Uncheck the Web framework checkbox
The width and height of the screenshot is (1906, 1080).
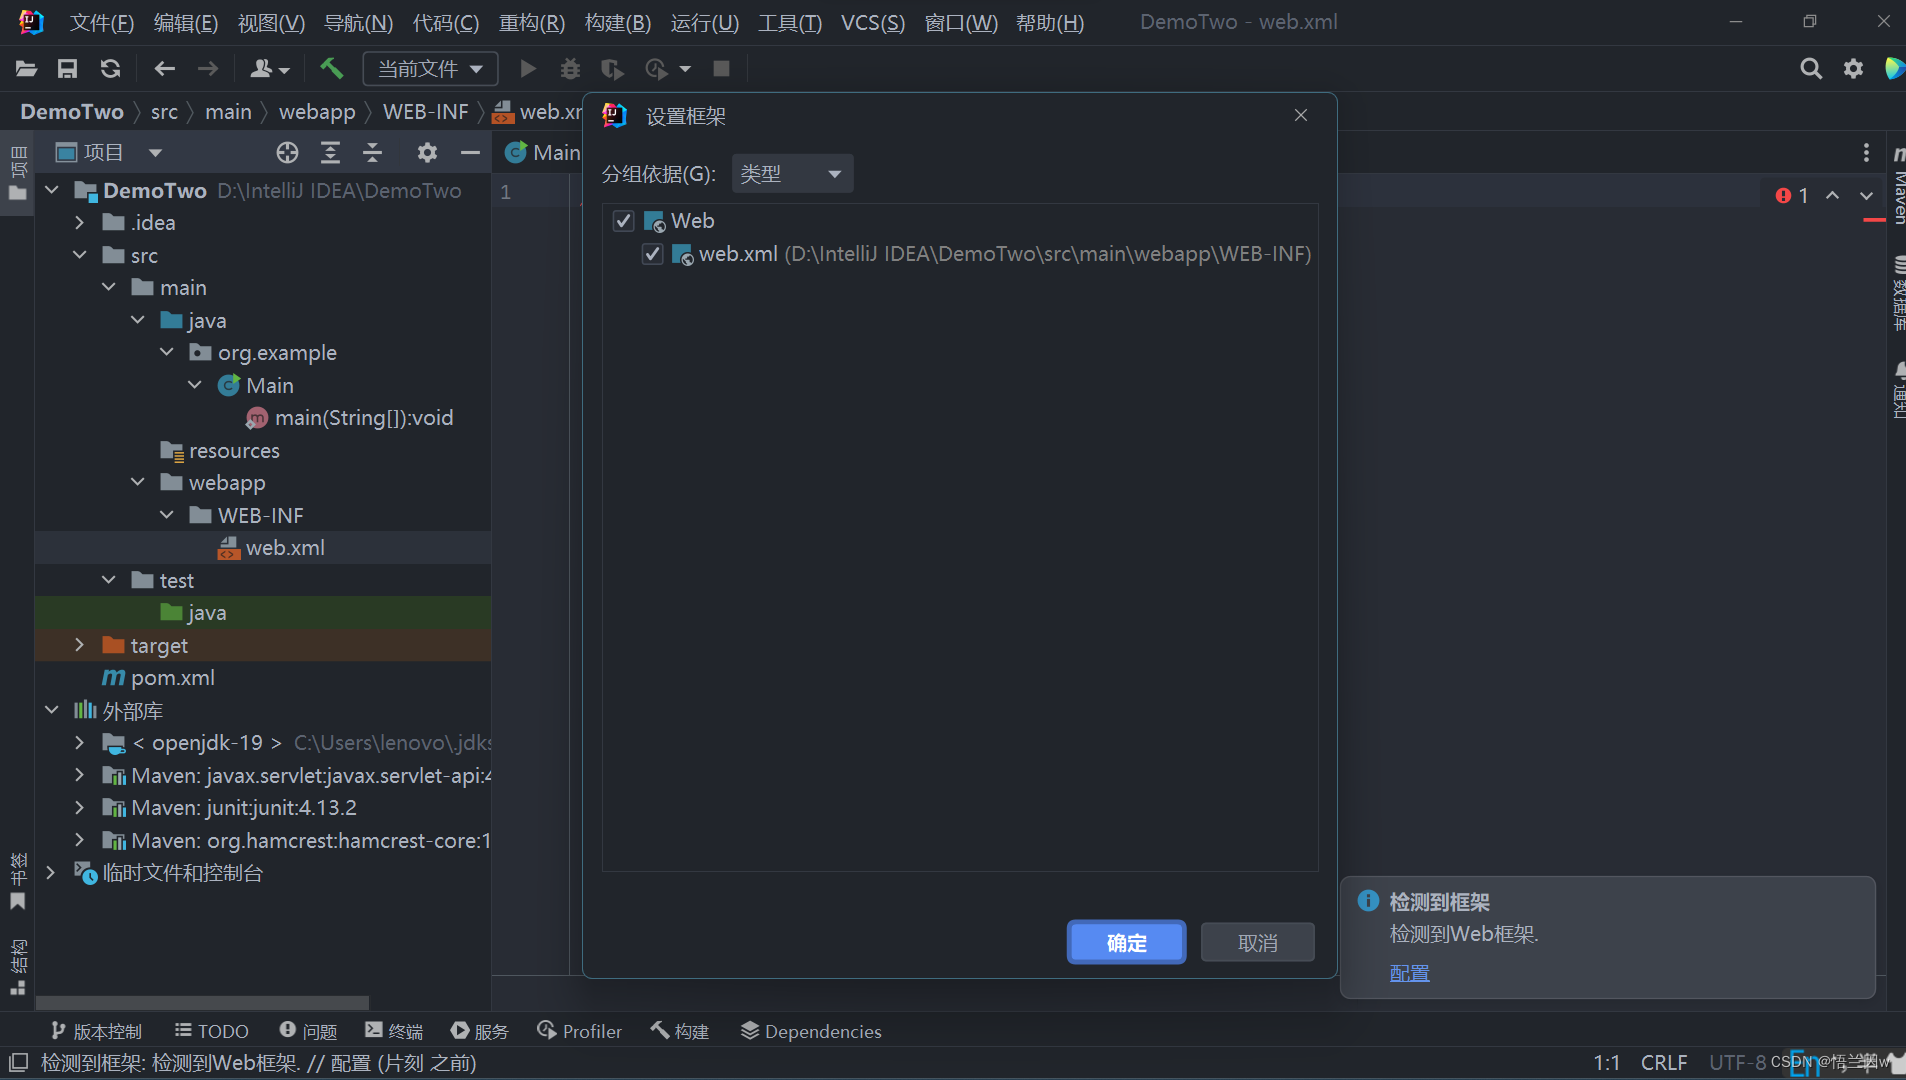(623, 220)
